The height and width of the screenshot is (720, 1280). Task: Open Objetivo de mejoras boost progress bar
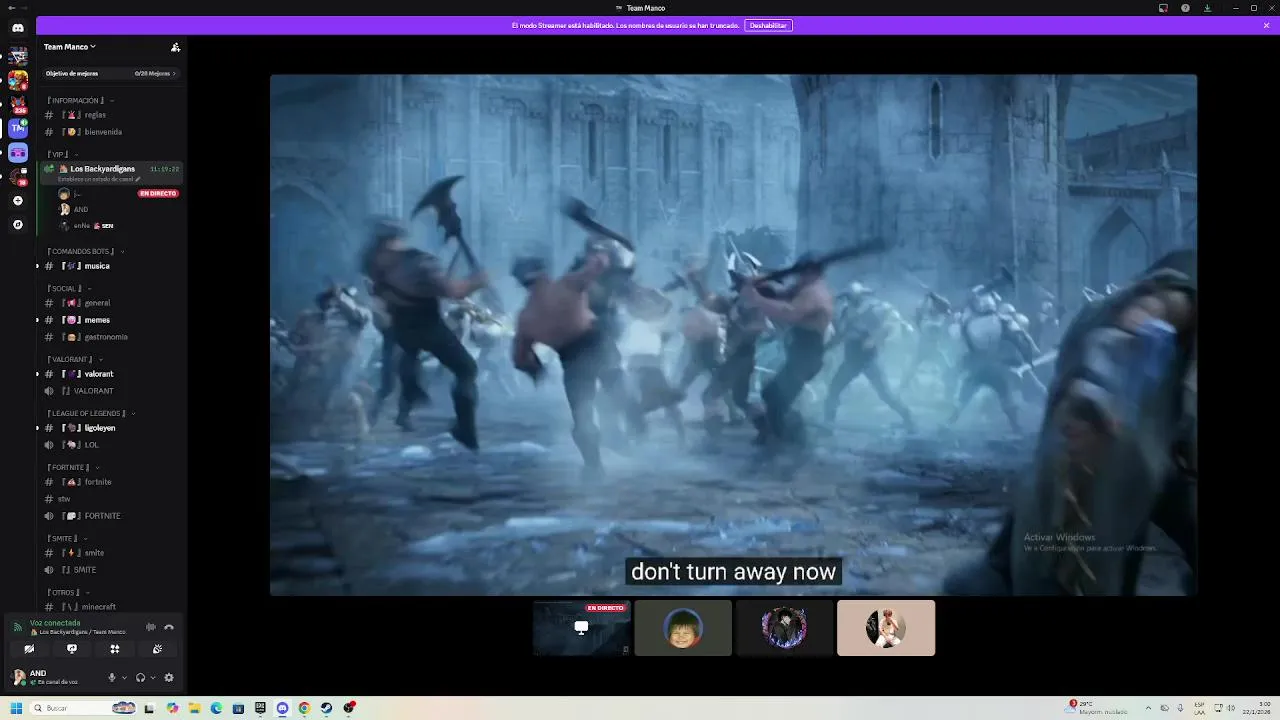(x=110, y=74)
